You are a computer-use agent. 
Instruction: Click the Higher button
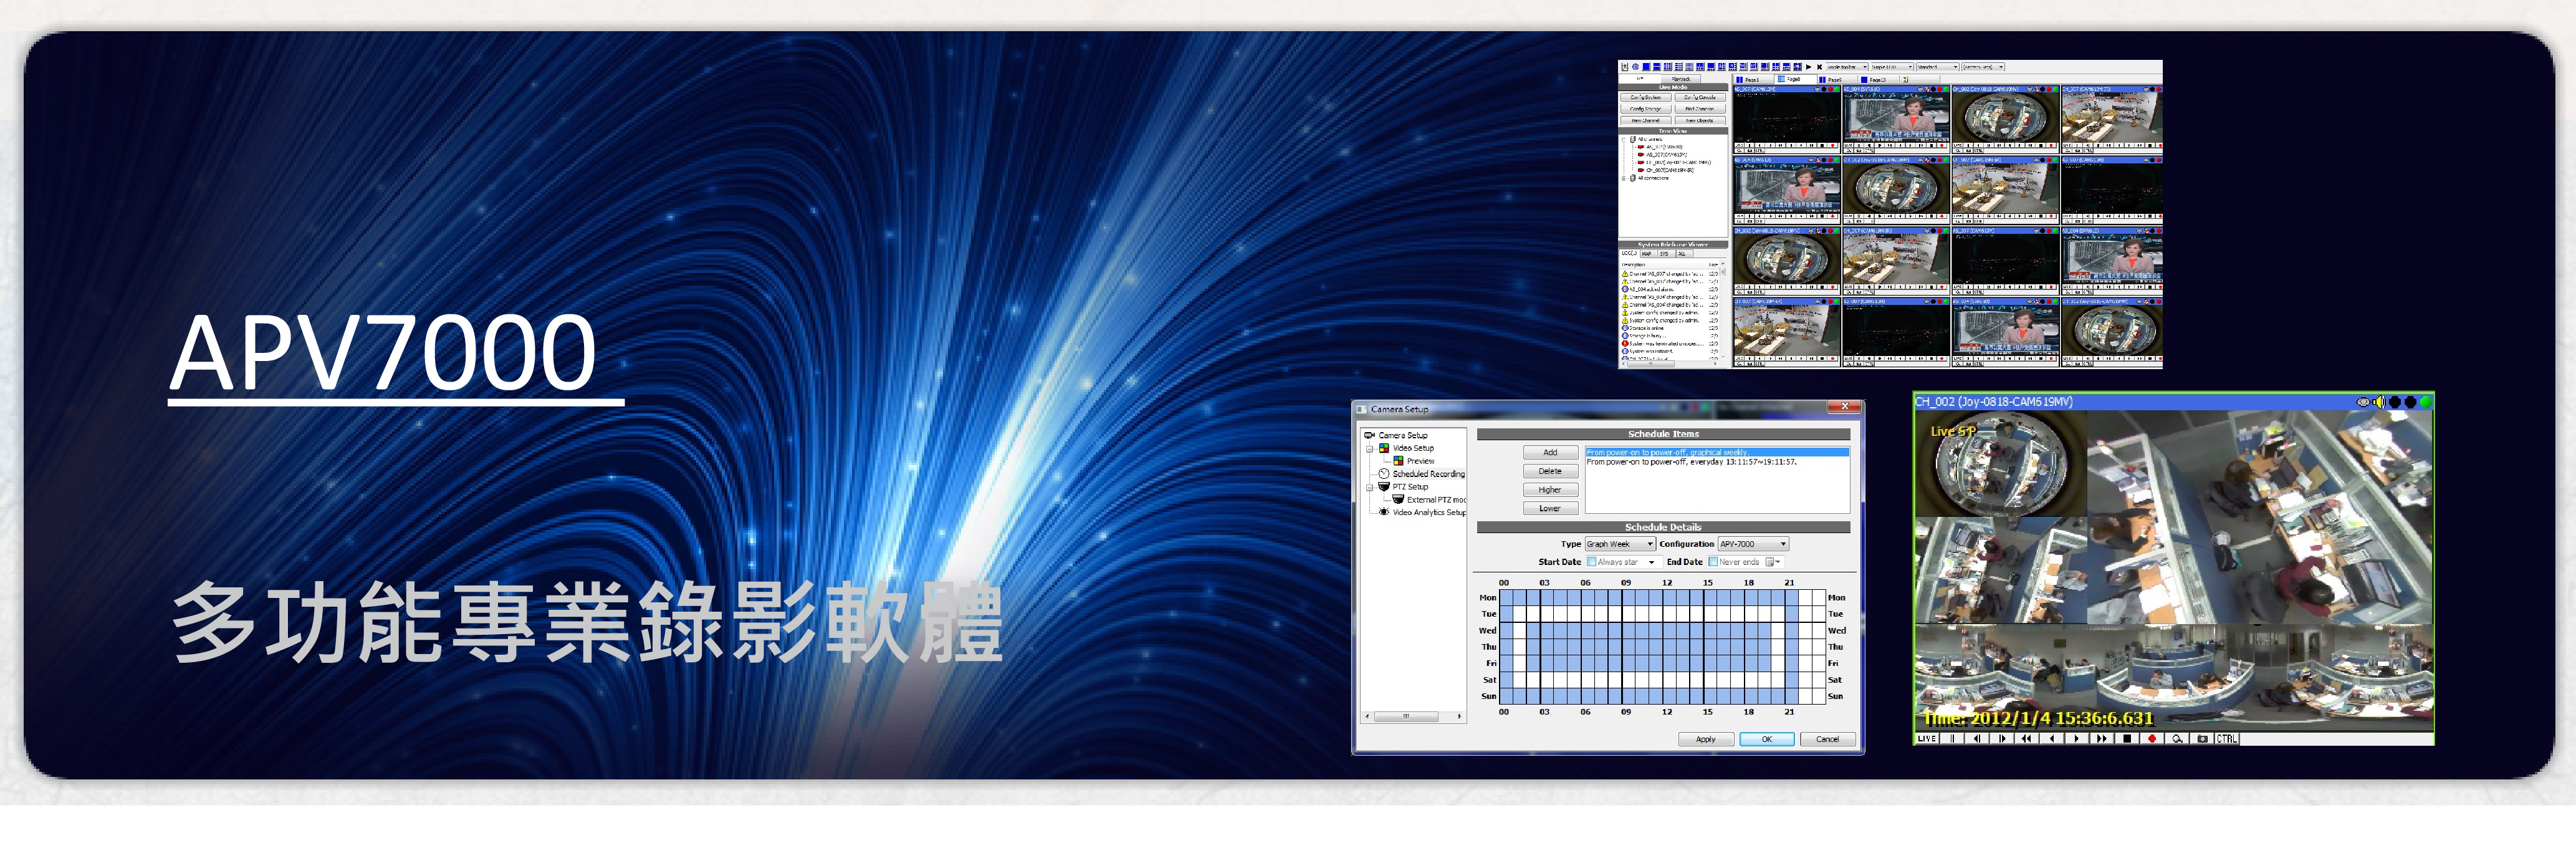pos(1550,490)
